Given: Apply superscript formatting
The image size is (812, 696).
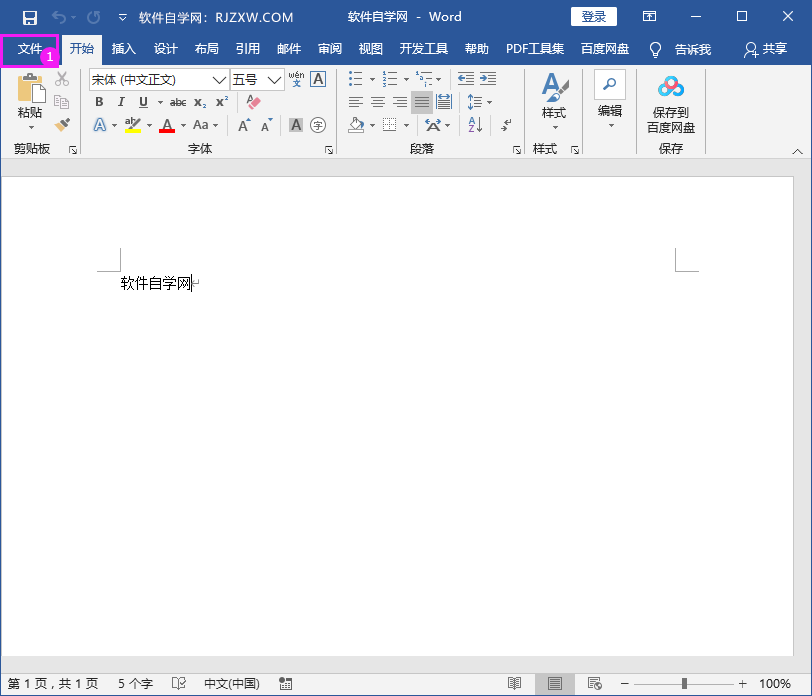Looking at the screenshot, I should pyautogui.click(x=223, y=101).
